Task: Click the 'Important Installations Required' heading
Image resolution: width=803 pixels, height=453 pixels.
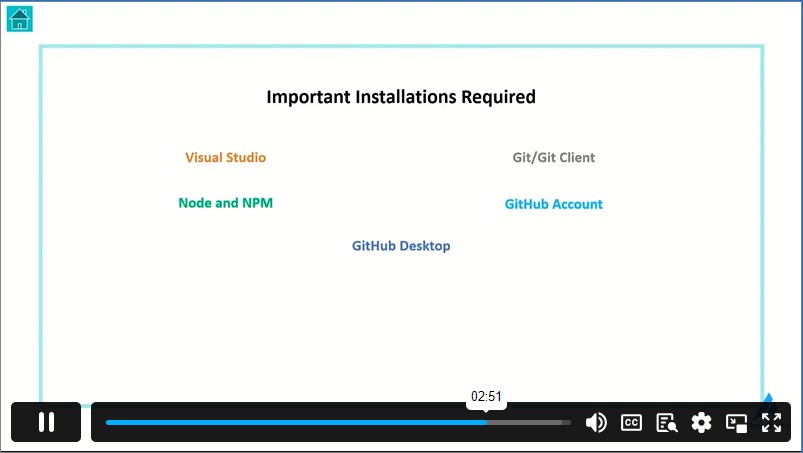Action: [x=401, y=97]
